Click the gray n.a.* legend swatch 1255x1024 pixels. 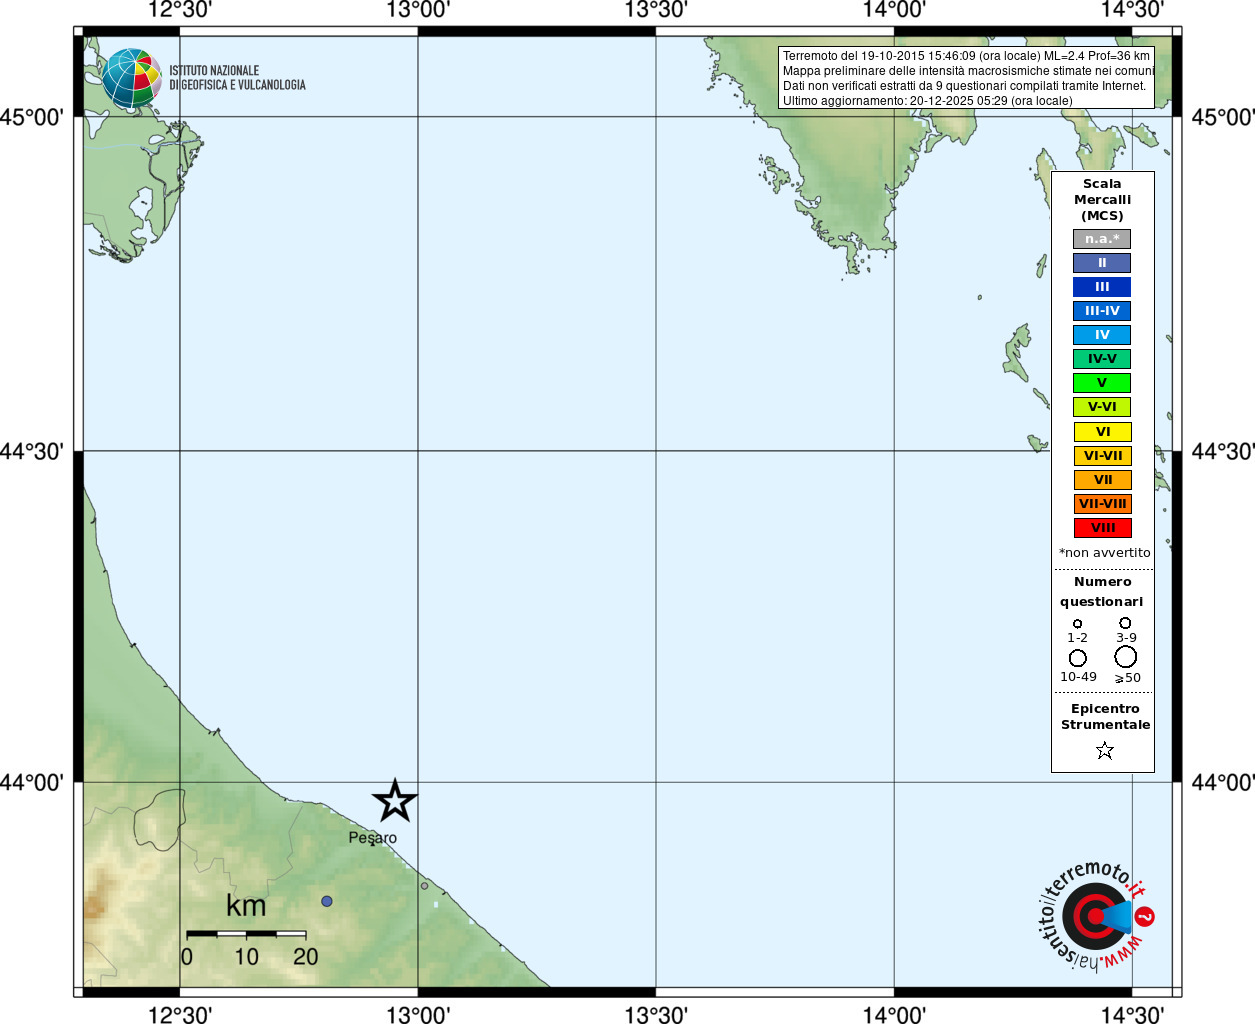pyautogui.click(x=1102, y=239)
